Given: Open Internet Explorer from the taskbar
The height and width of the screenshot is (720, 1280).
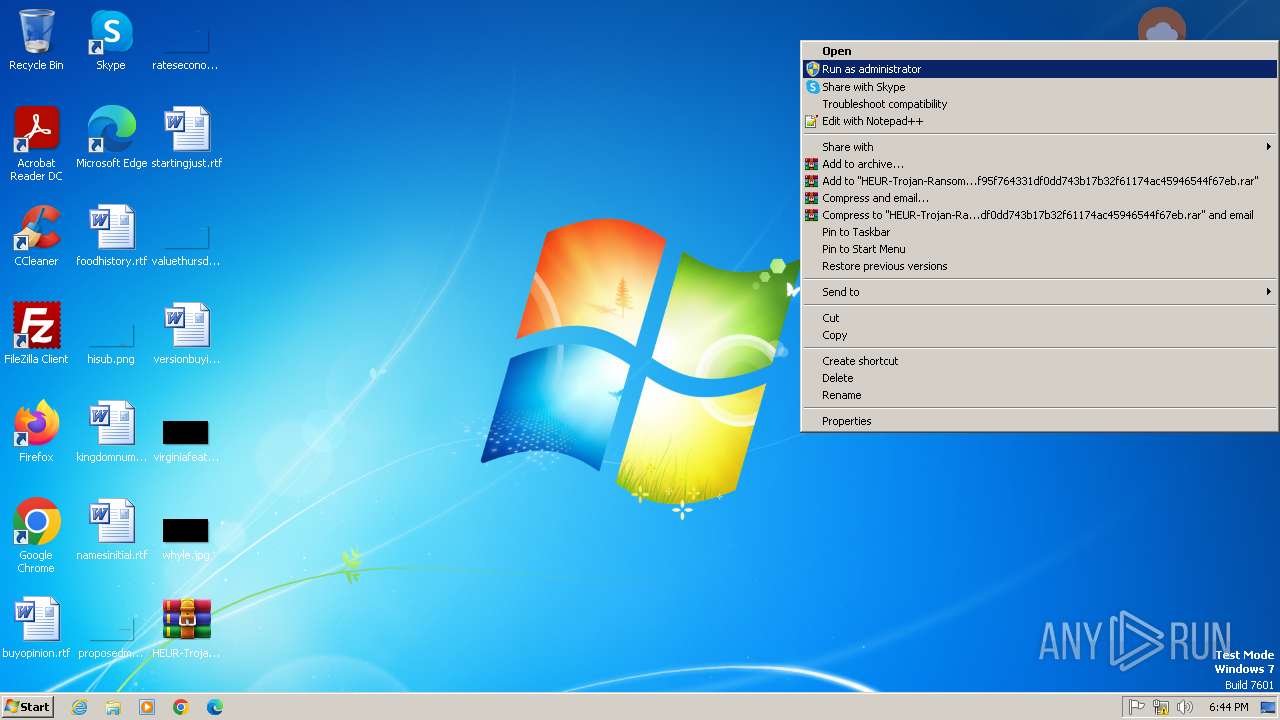Looking at the screenshot, I should [x=79, y=707].
